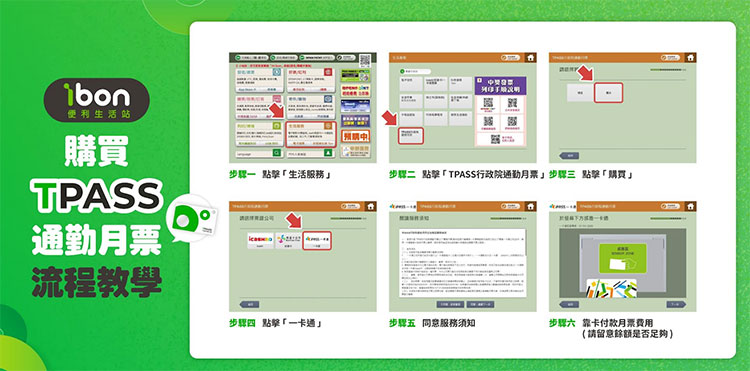Click the green member icon in step one
The width and height of the screenshot is (750, 371).
tap(328, 153)
